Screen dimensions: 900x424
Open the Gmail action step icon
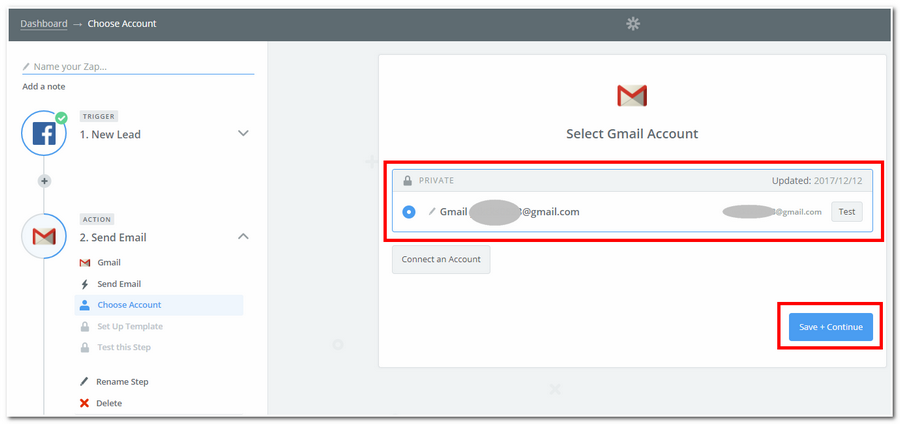44,236
